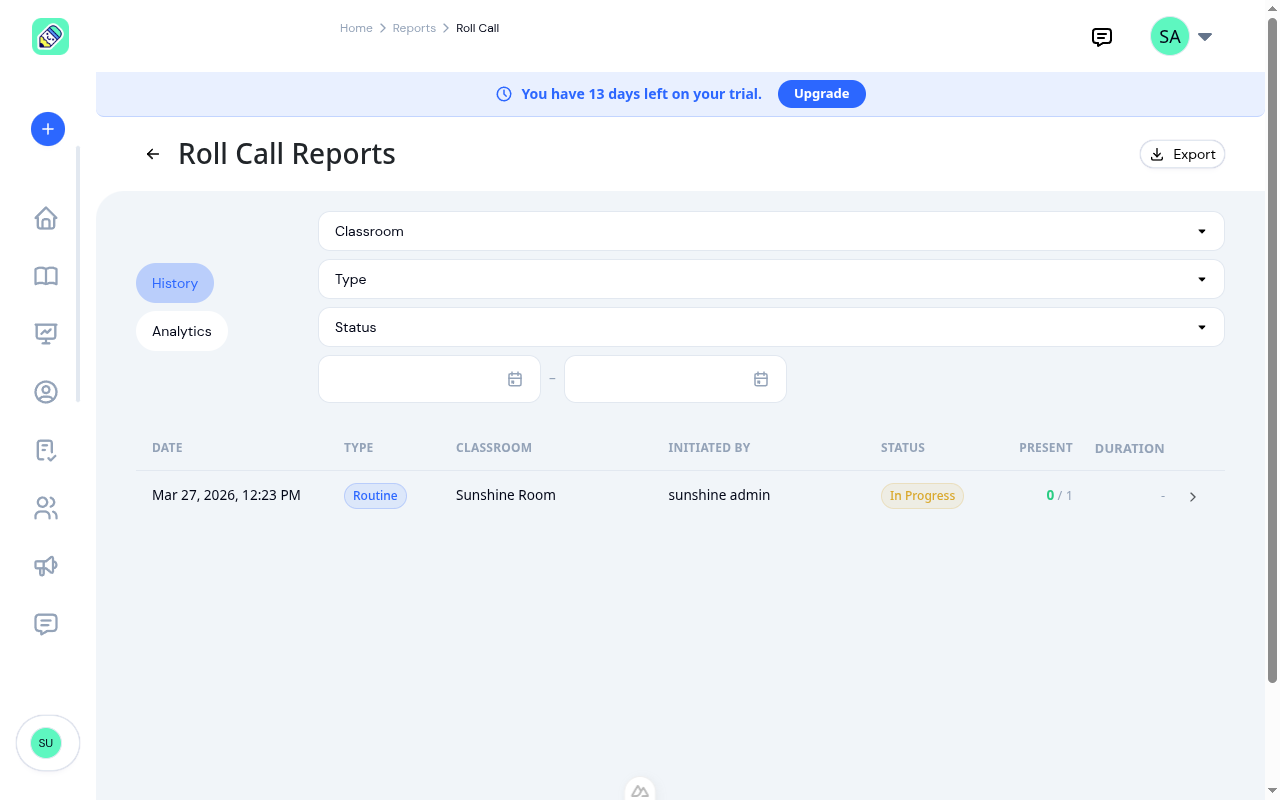Screen dimensions: 1280x800
Task: Click the Roll Call Reports heading
Action: 287,154
